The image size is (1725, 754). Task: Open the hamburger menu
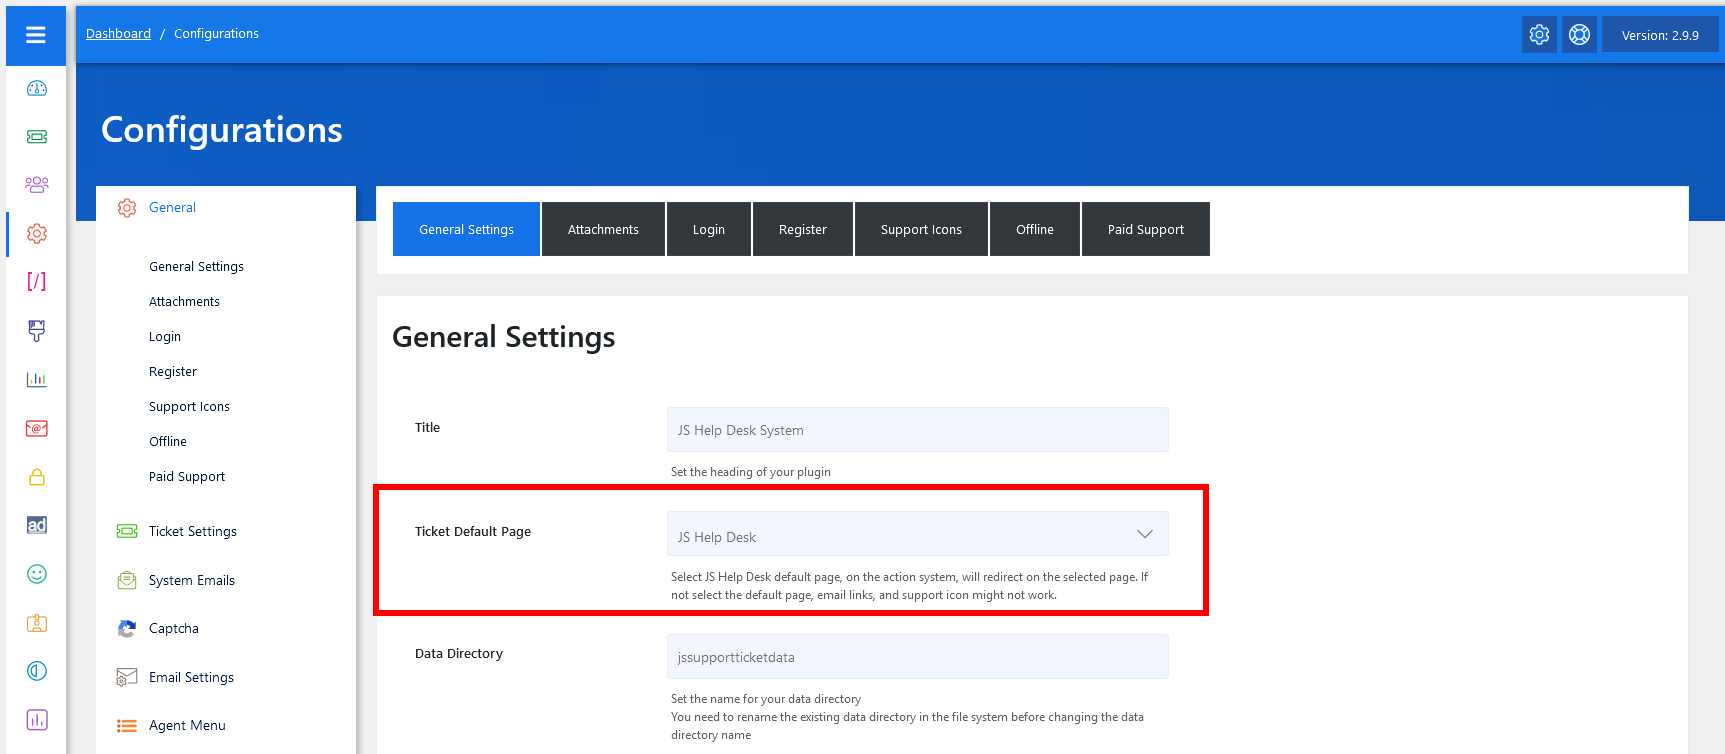36,35
